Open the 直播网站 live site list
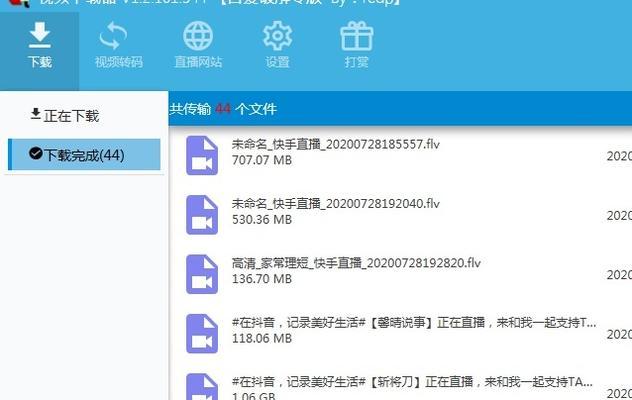Screen dimensions: 632x400 coord(198,46)
